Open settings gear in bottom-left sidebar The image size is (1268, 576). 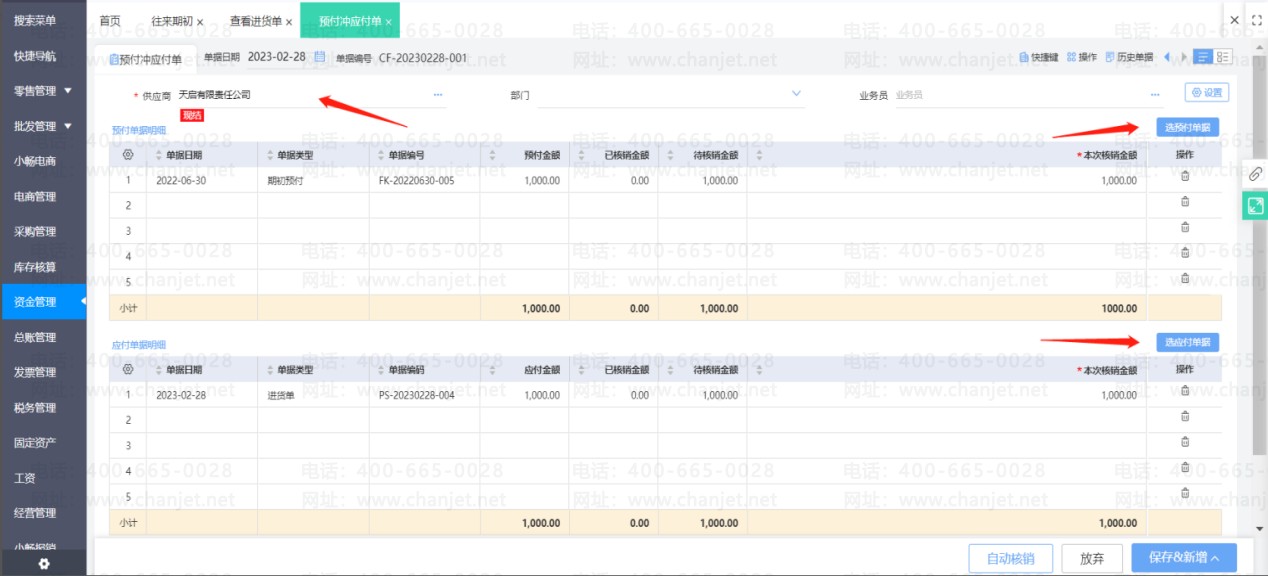(43, 564)
